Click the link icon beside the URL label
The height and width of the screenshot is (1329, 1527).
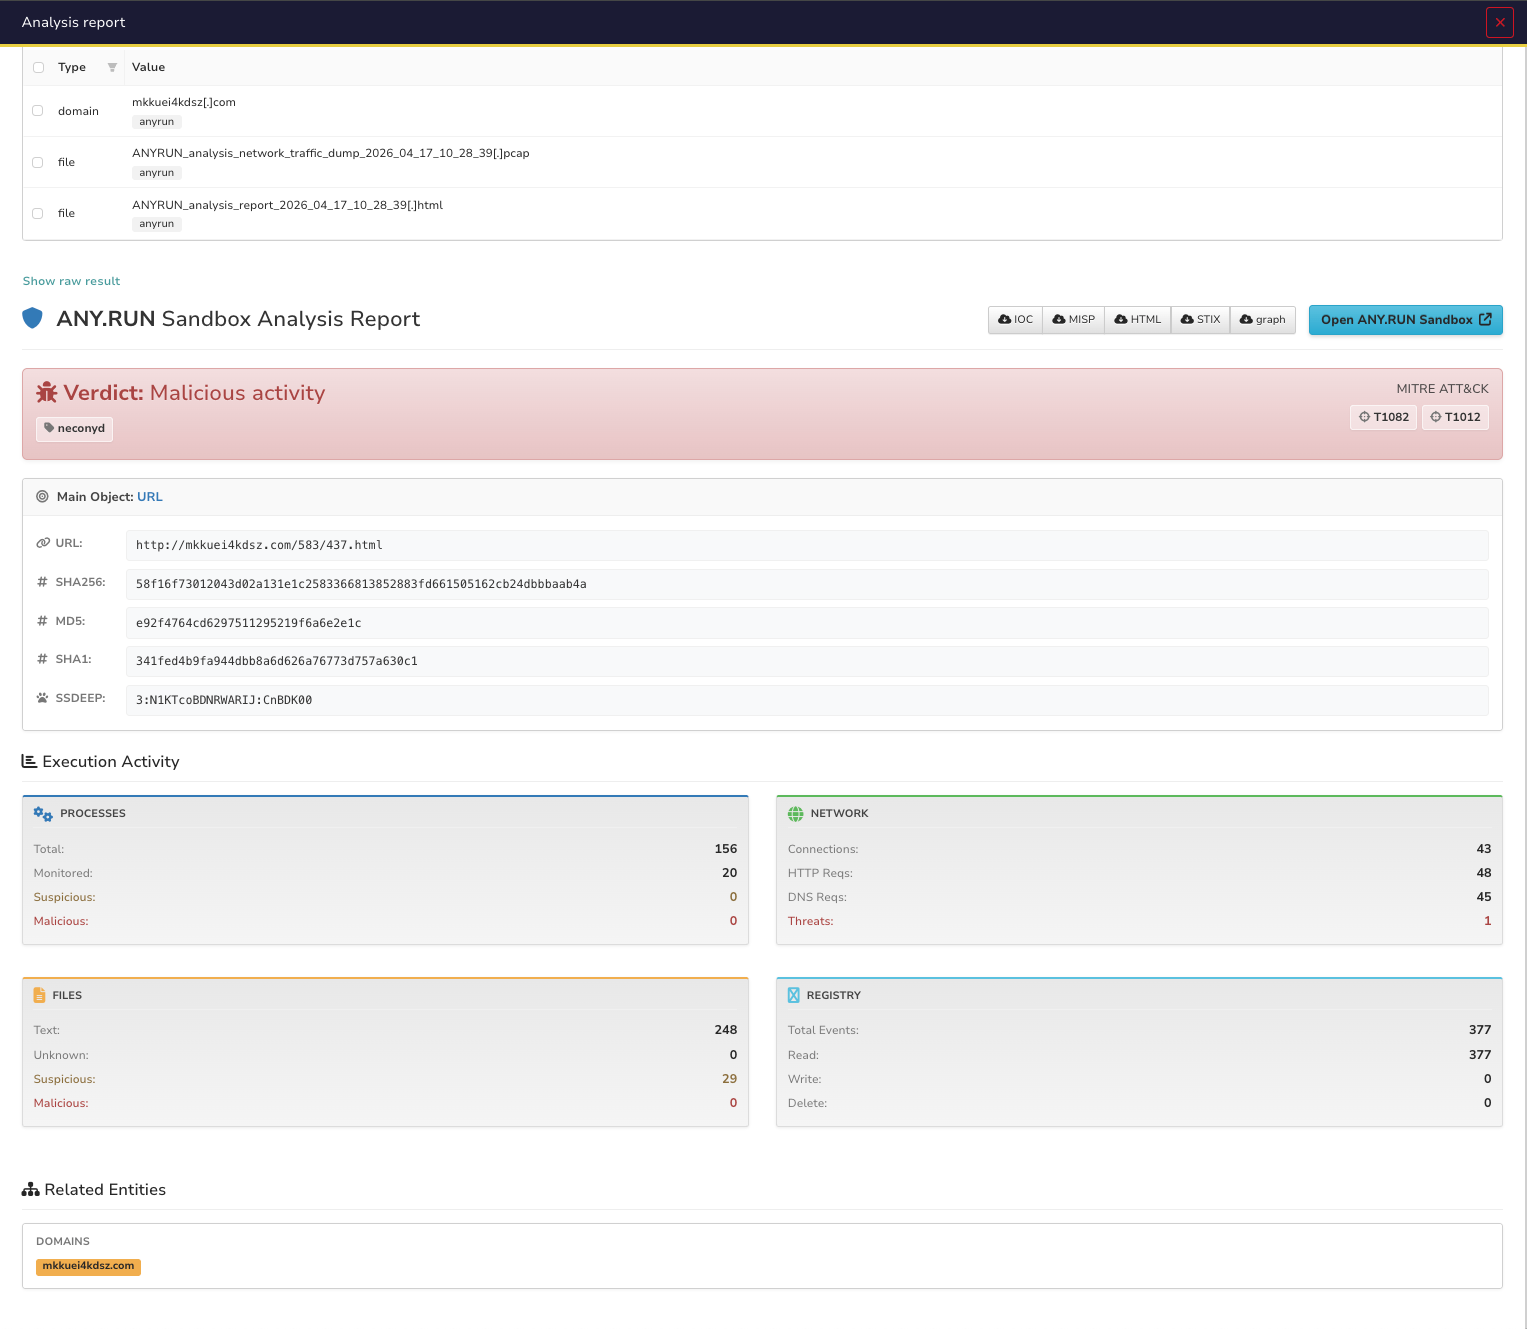coord(43,543)
